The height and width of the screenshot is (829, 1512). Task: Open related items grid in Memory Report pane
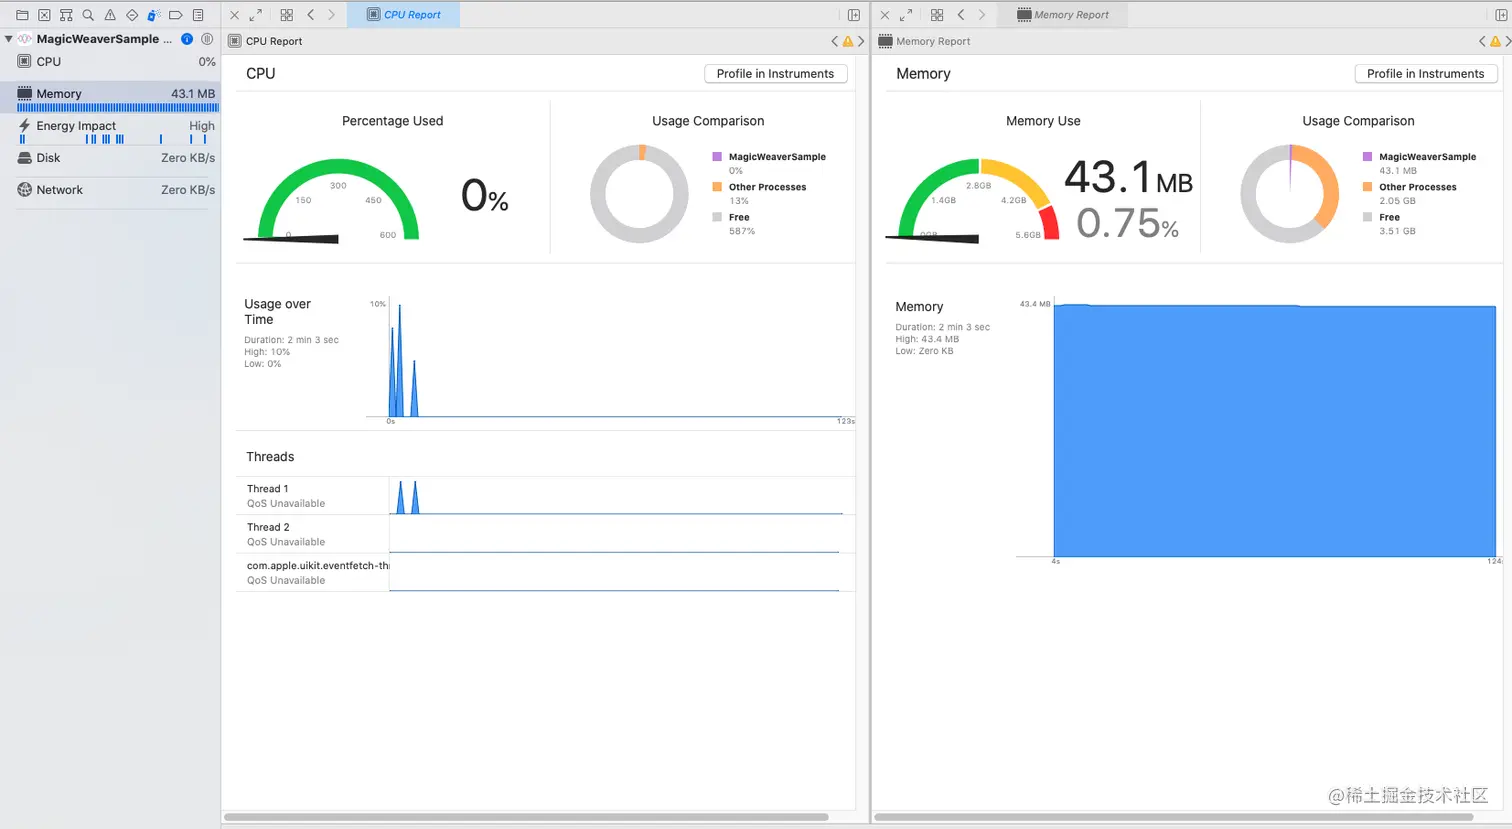[937, 15]
